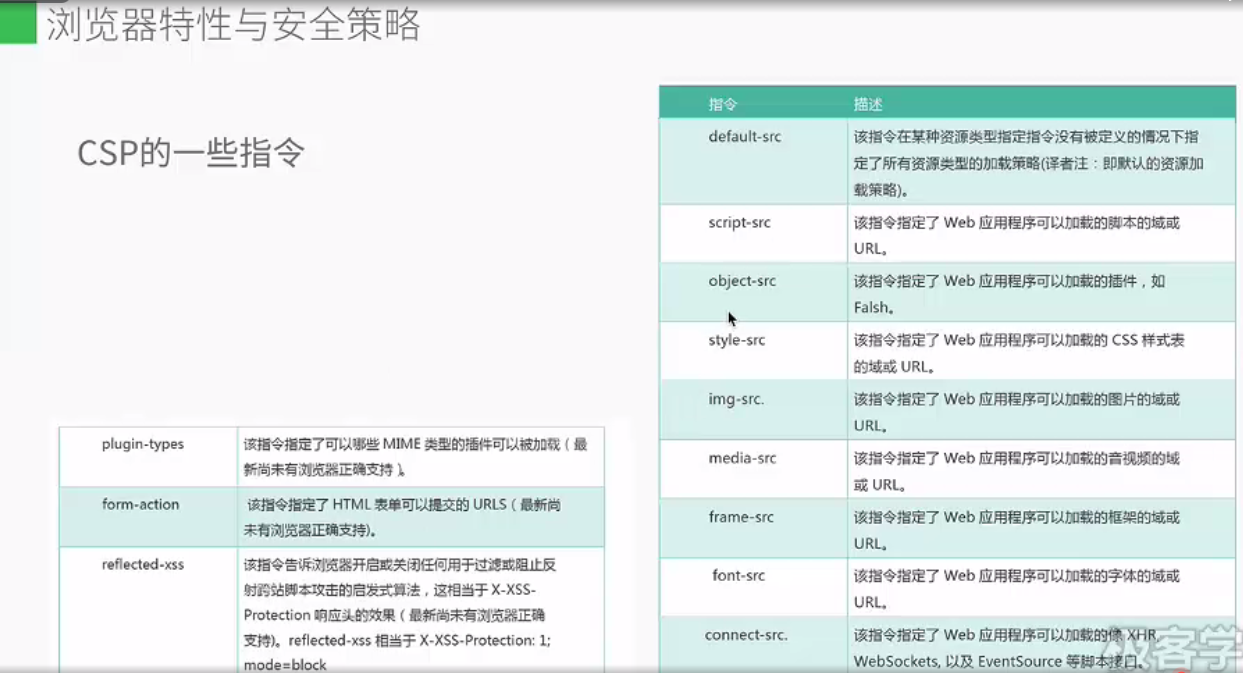Click the slide title 浏览器特性与安全策略
1243x673 pixels.
coord(233,25)
